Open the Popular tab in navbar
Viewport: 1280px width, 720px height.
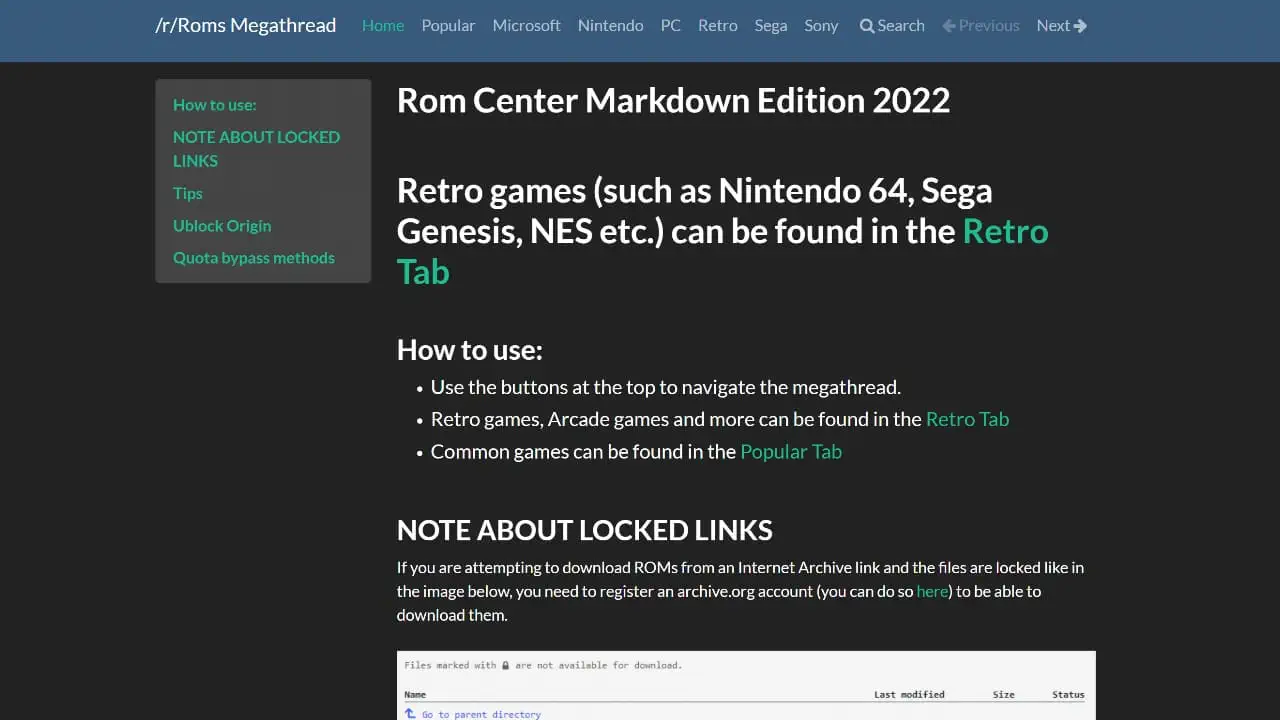pos(448,25)
